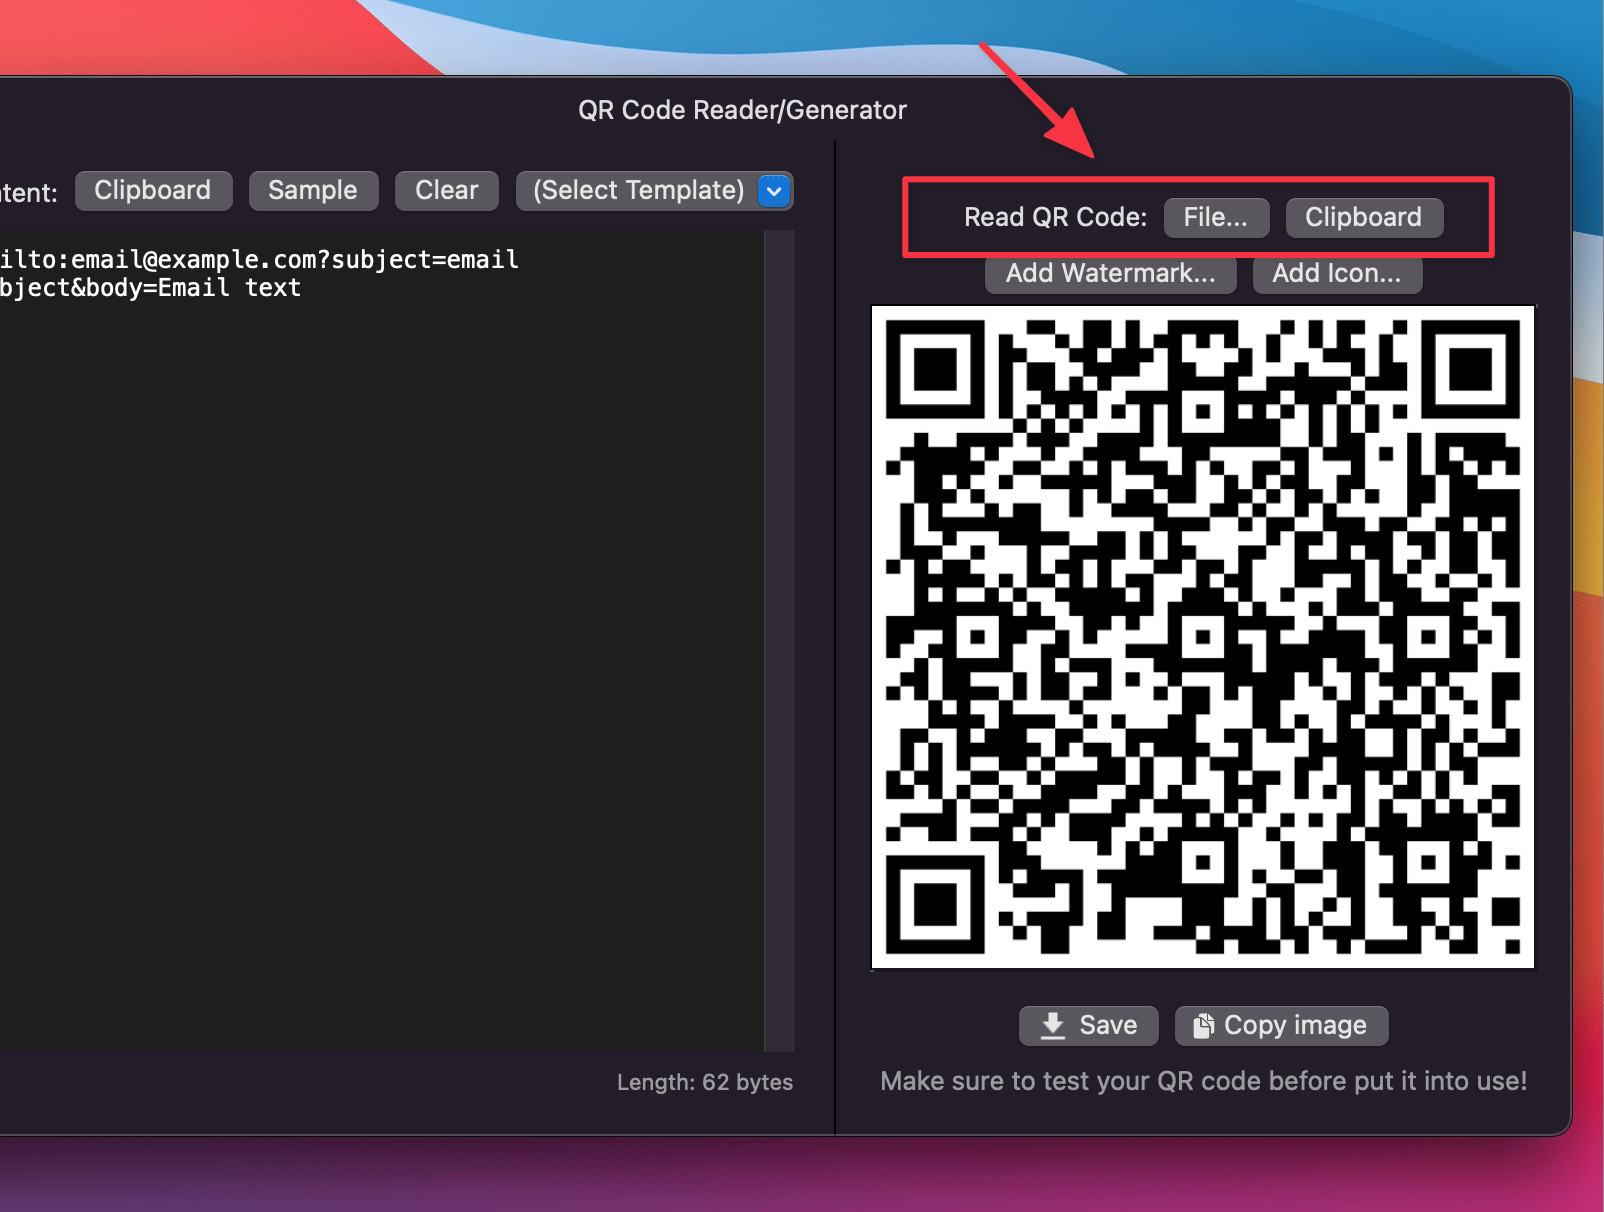Viewport: 1604px width, 1212px height.
Task: Clear the content text area
Action: coord(446,190)
